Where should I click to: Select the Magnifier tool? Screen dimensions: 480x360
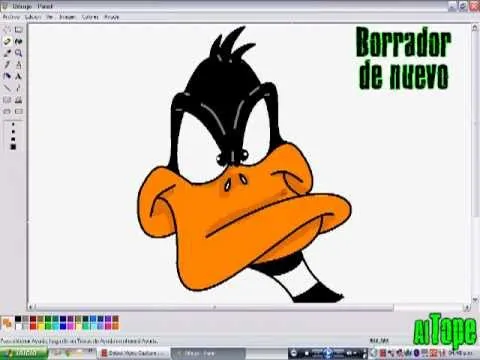19,53
